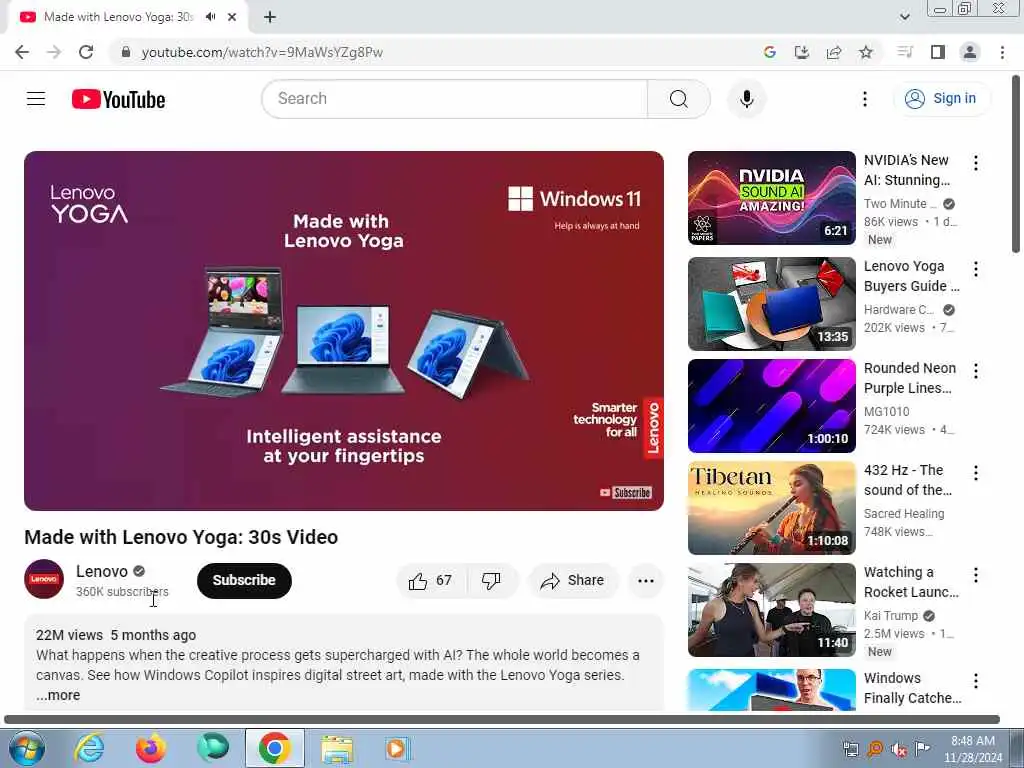Screen dimensions: 1024x768
Task: Click the MG1010 channel name
Action: [x=886, y=411]
